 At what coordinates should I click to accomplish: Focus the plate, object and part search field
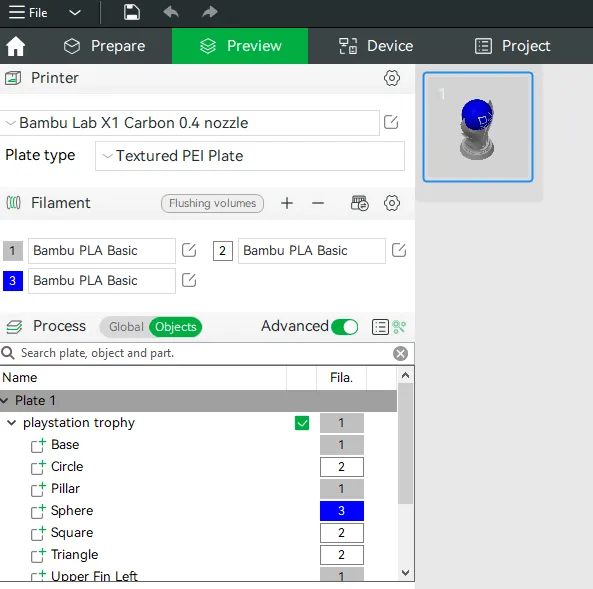tap(204, 353)
